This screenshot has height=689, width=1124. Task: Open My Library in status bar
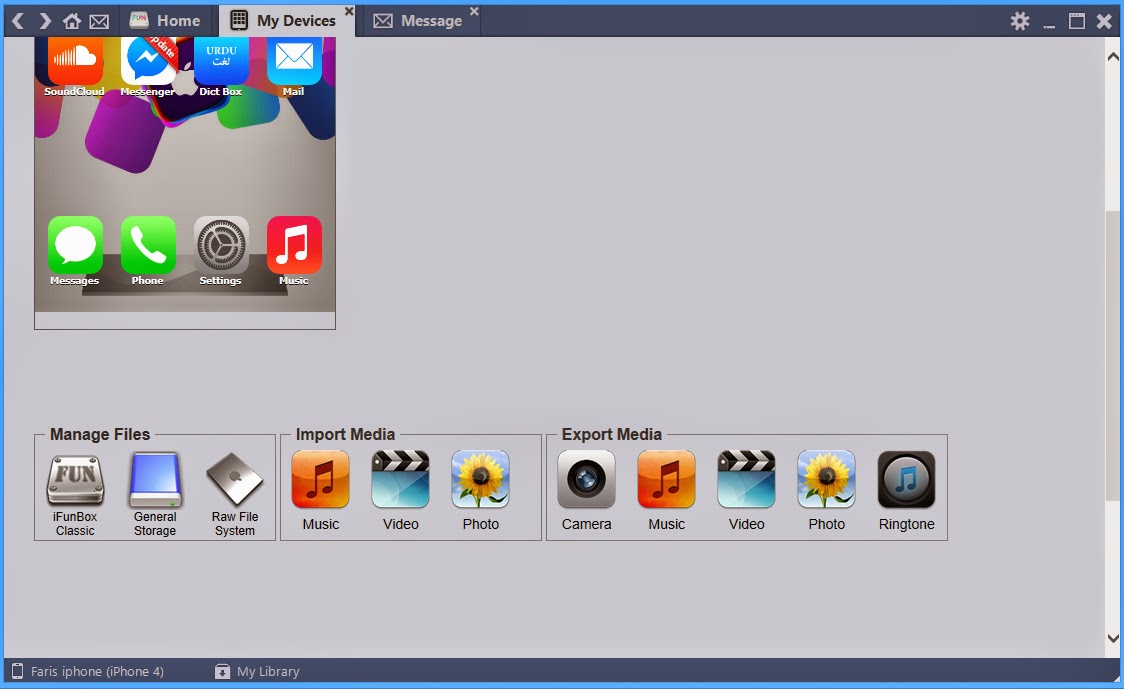click(257, 672)
